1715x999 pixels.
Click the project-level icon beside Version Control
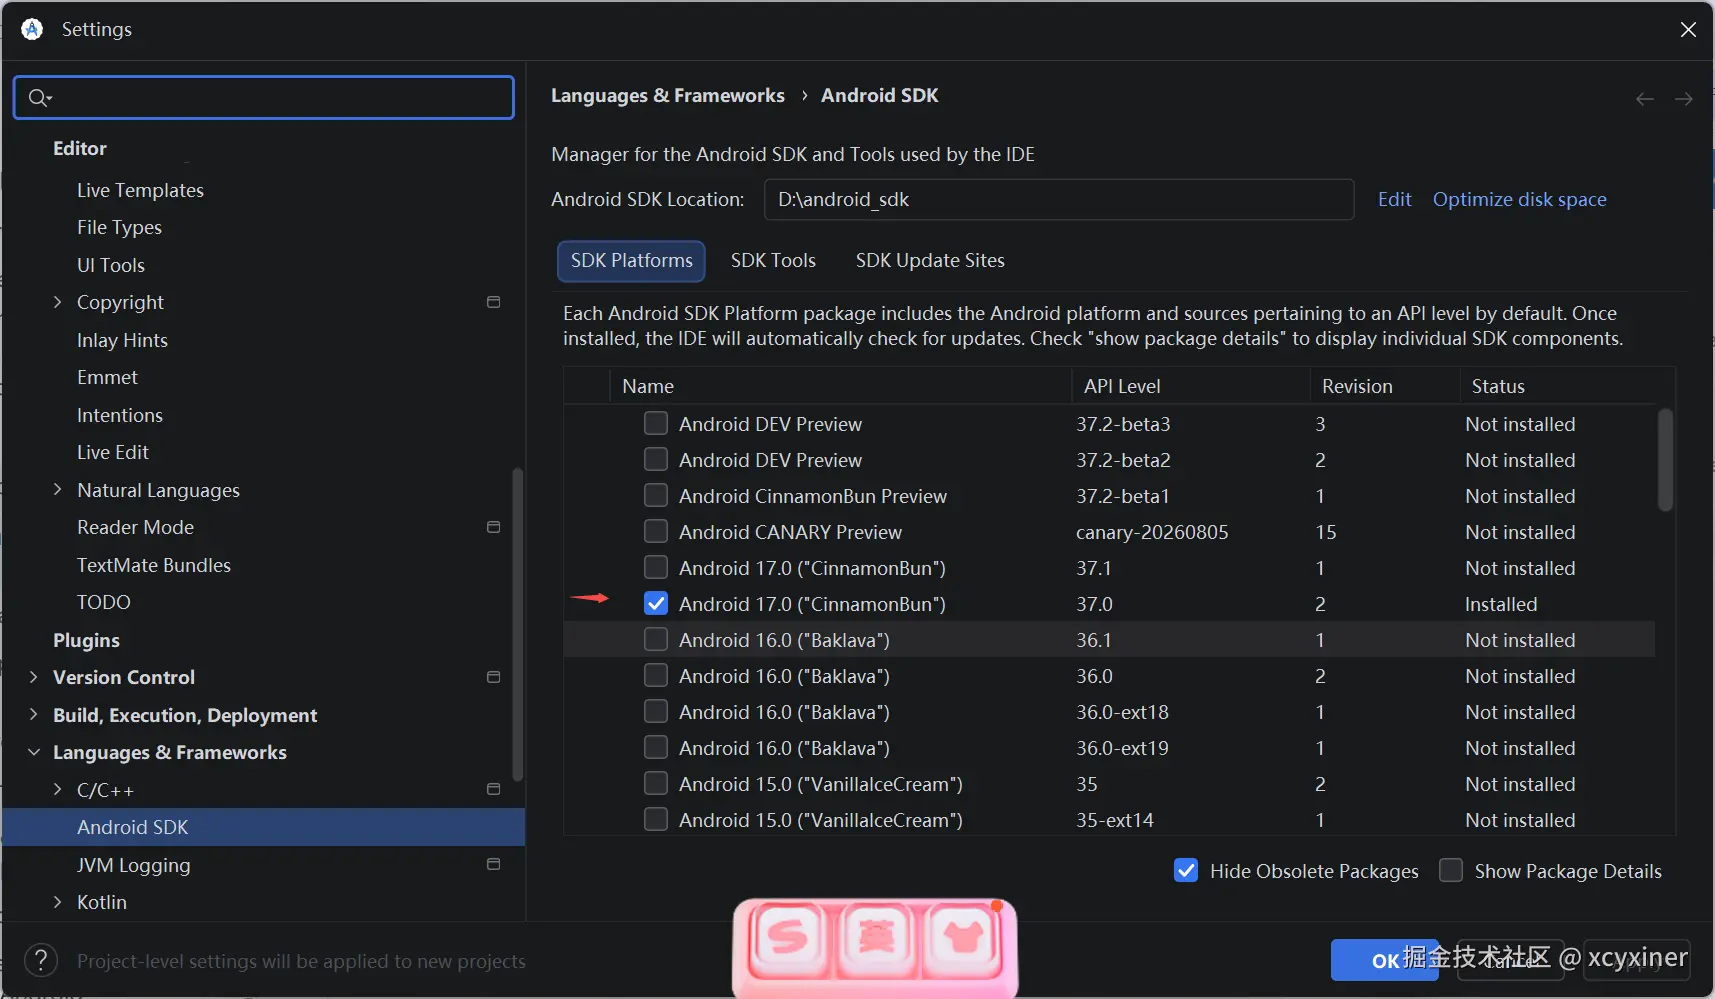coord(493,677)
